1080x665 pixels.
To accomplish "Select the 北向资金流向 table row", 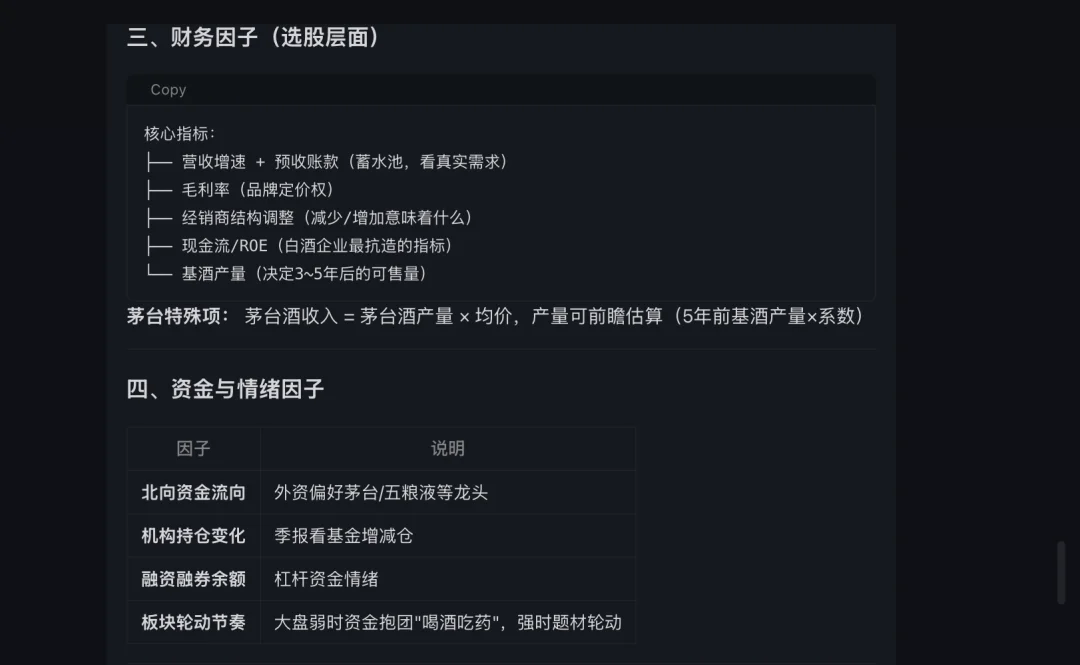I will coord(192,492).
